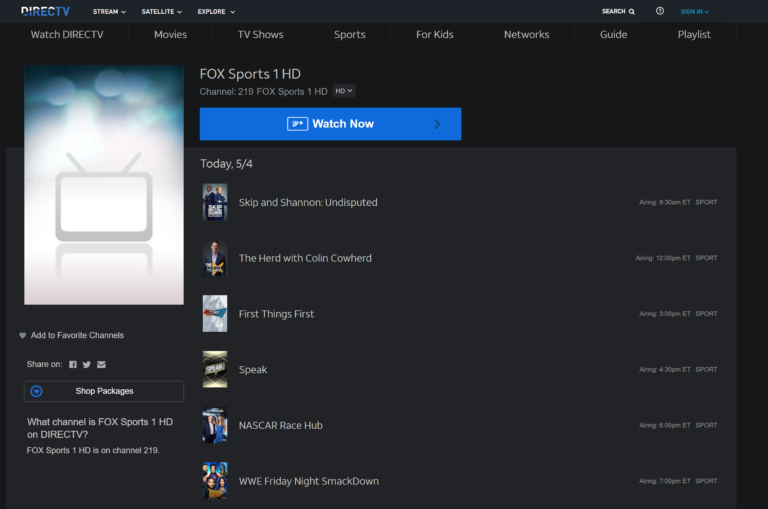Open the help question mark icon
768x509 pixels.
pyautogui.click(x=660, y=12)
